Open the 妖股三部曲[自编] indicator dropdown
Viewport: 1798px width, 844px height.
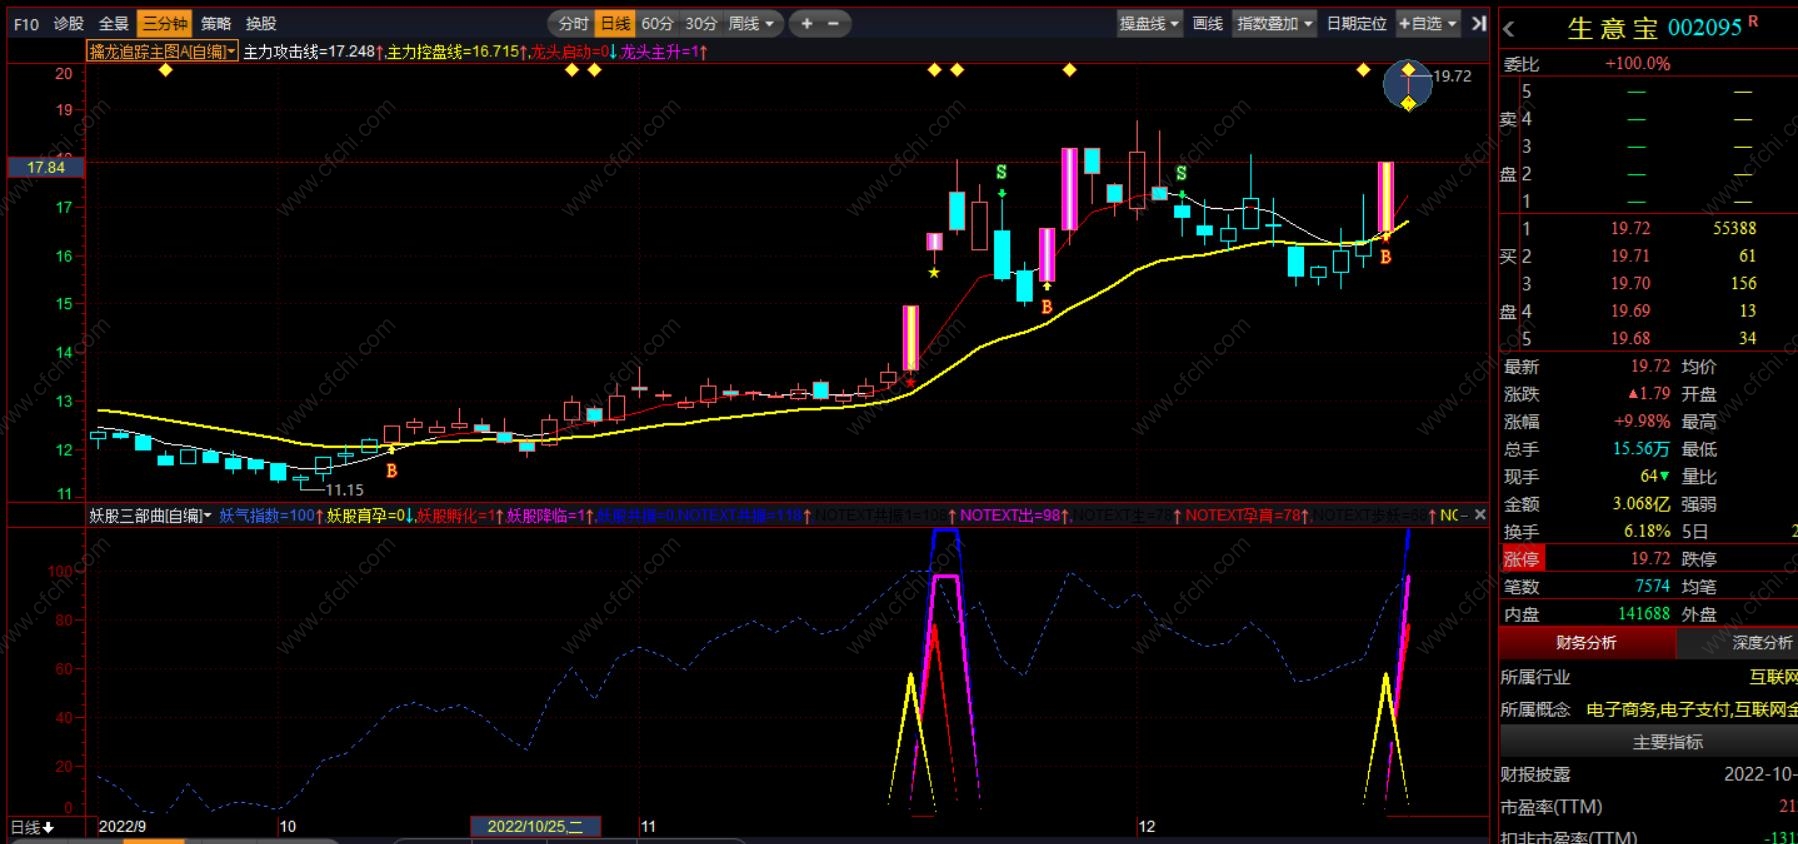click(150, 515)
